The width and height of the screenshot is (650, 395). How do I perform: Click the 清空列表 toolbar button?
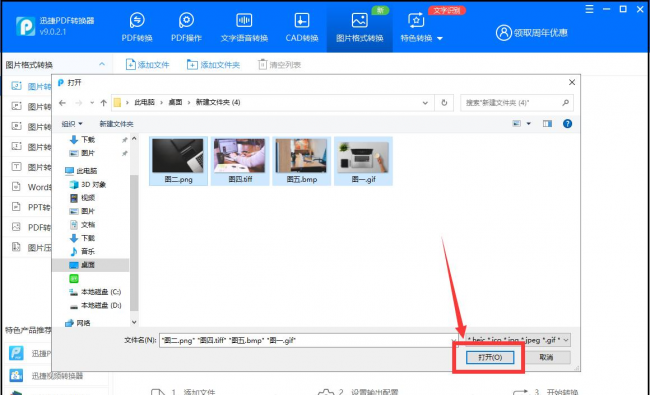(x=279, y=65)
